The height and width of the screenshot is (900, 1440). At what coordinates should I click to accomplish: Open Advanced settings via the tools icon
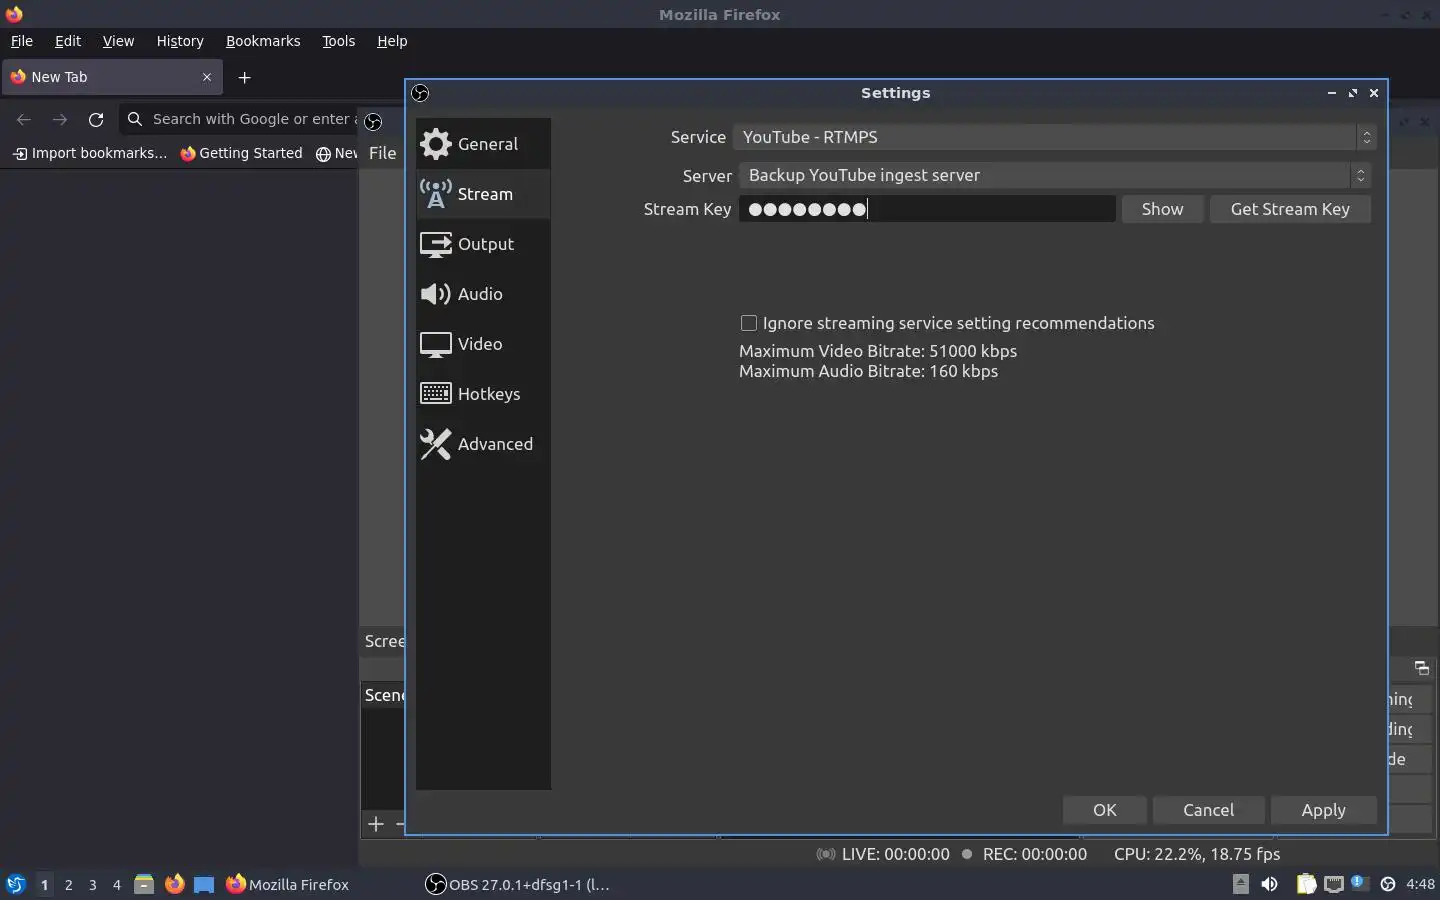[x=435, y=444]
